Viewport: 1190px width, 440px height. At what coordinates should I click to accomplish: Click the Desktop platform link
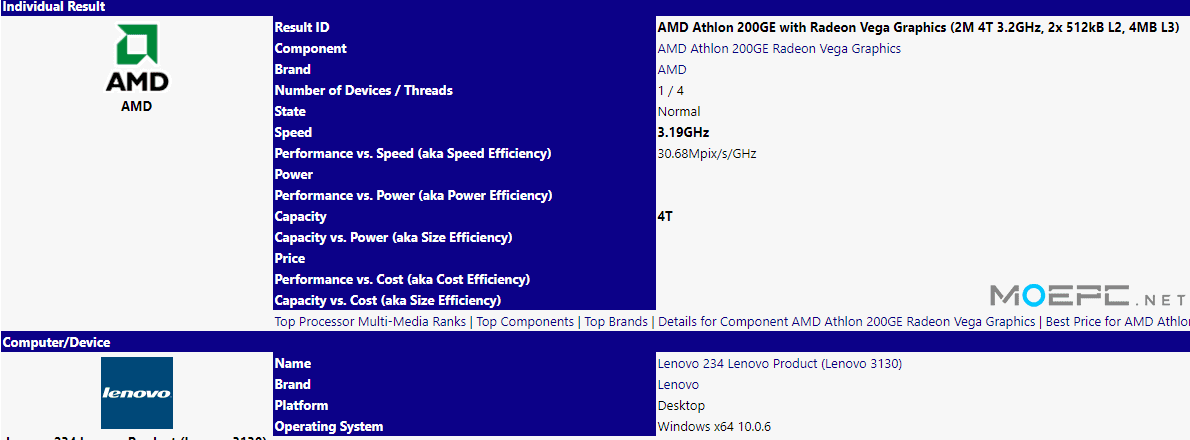click(x=681, y=406)
